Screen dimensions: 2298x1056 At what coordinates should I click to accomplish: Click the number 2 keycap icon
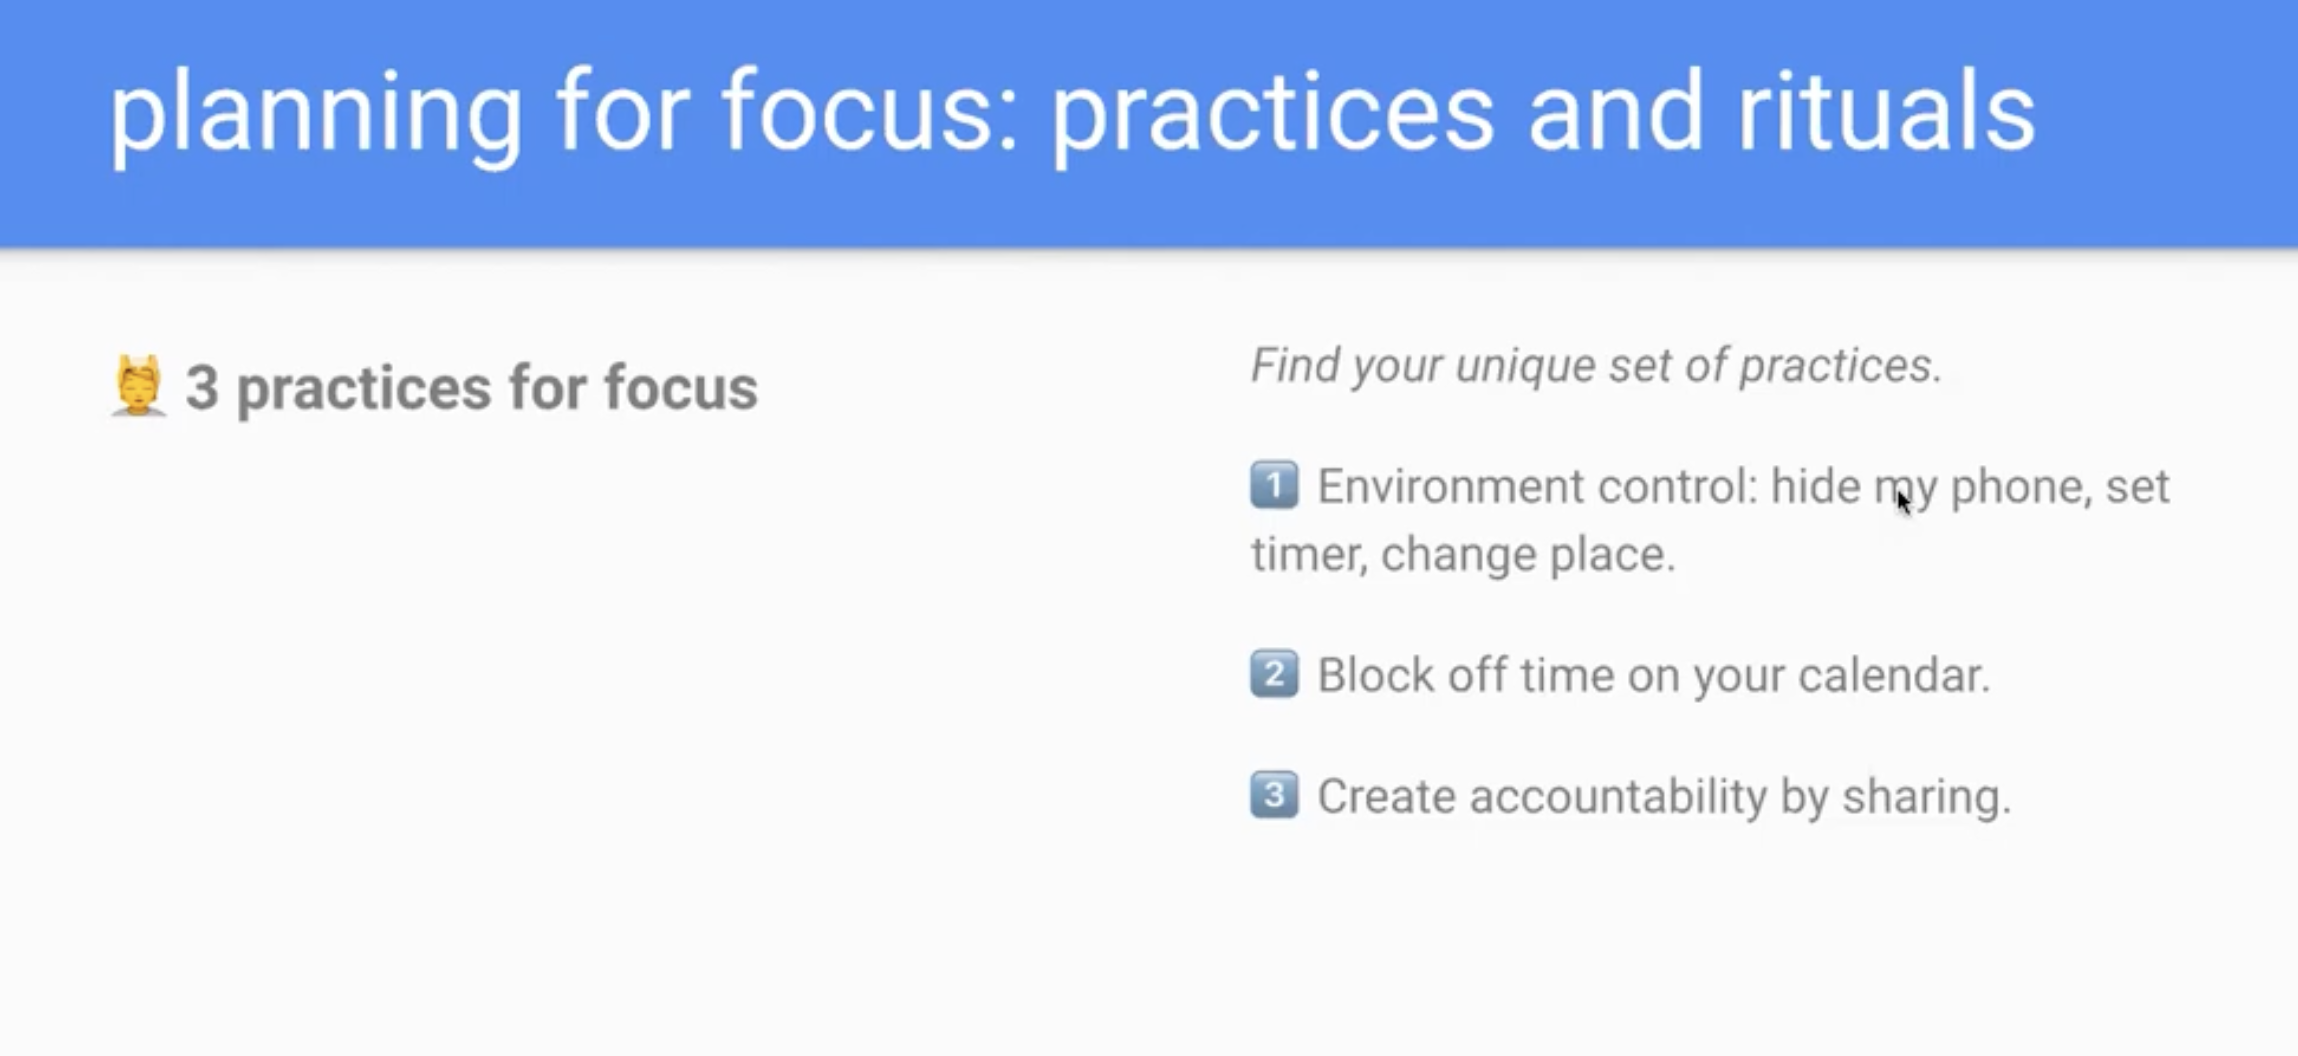point(1274,674)
